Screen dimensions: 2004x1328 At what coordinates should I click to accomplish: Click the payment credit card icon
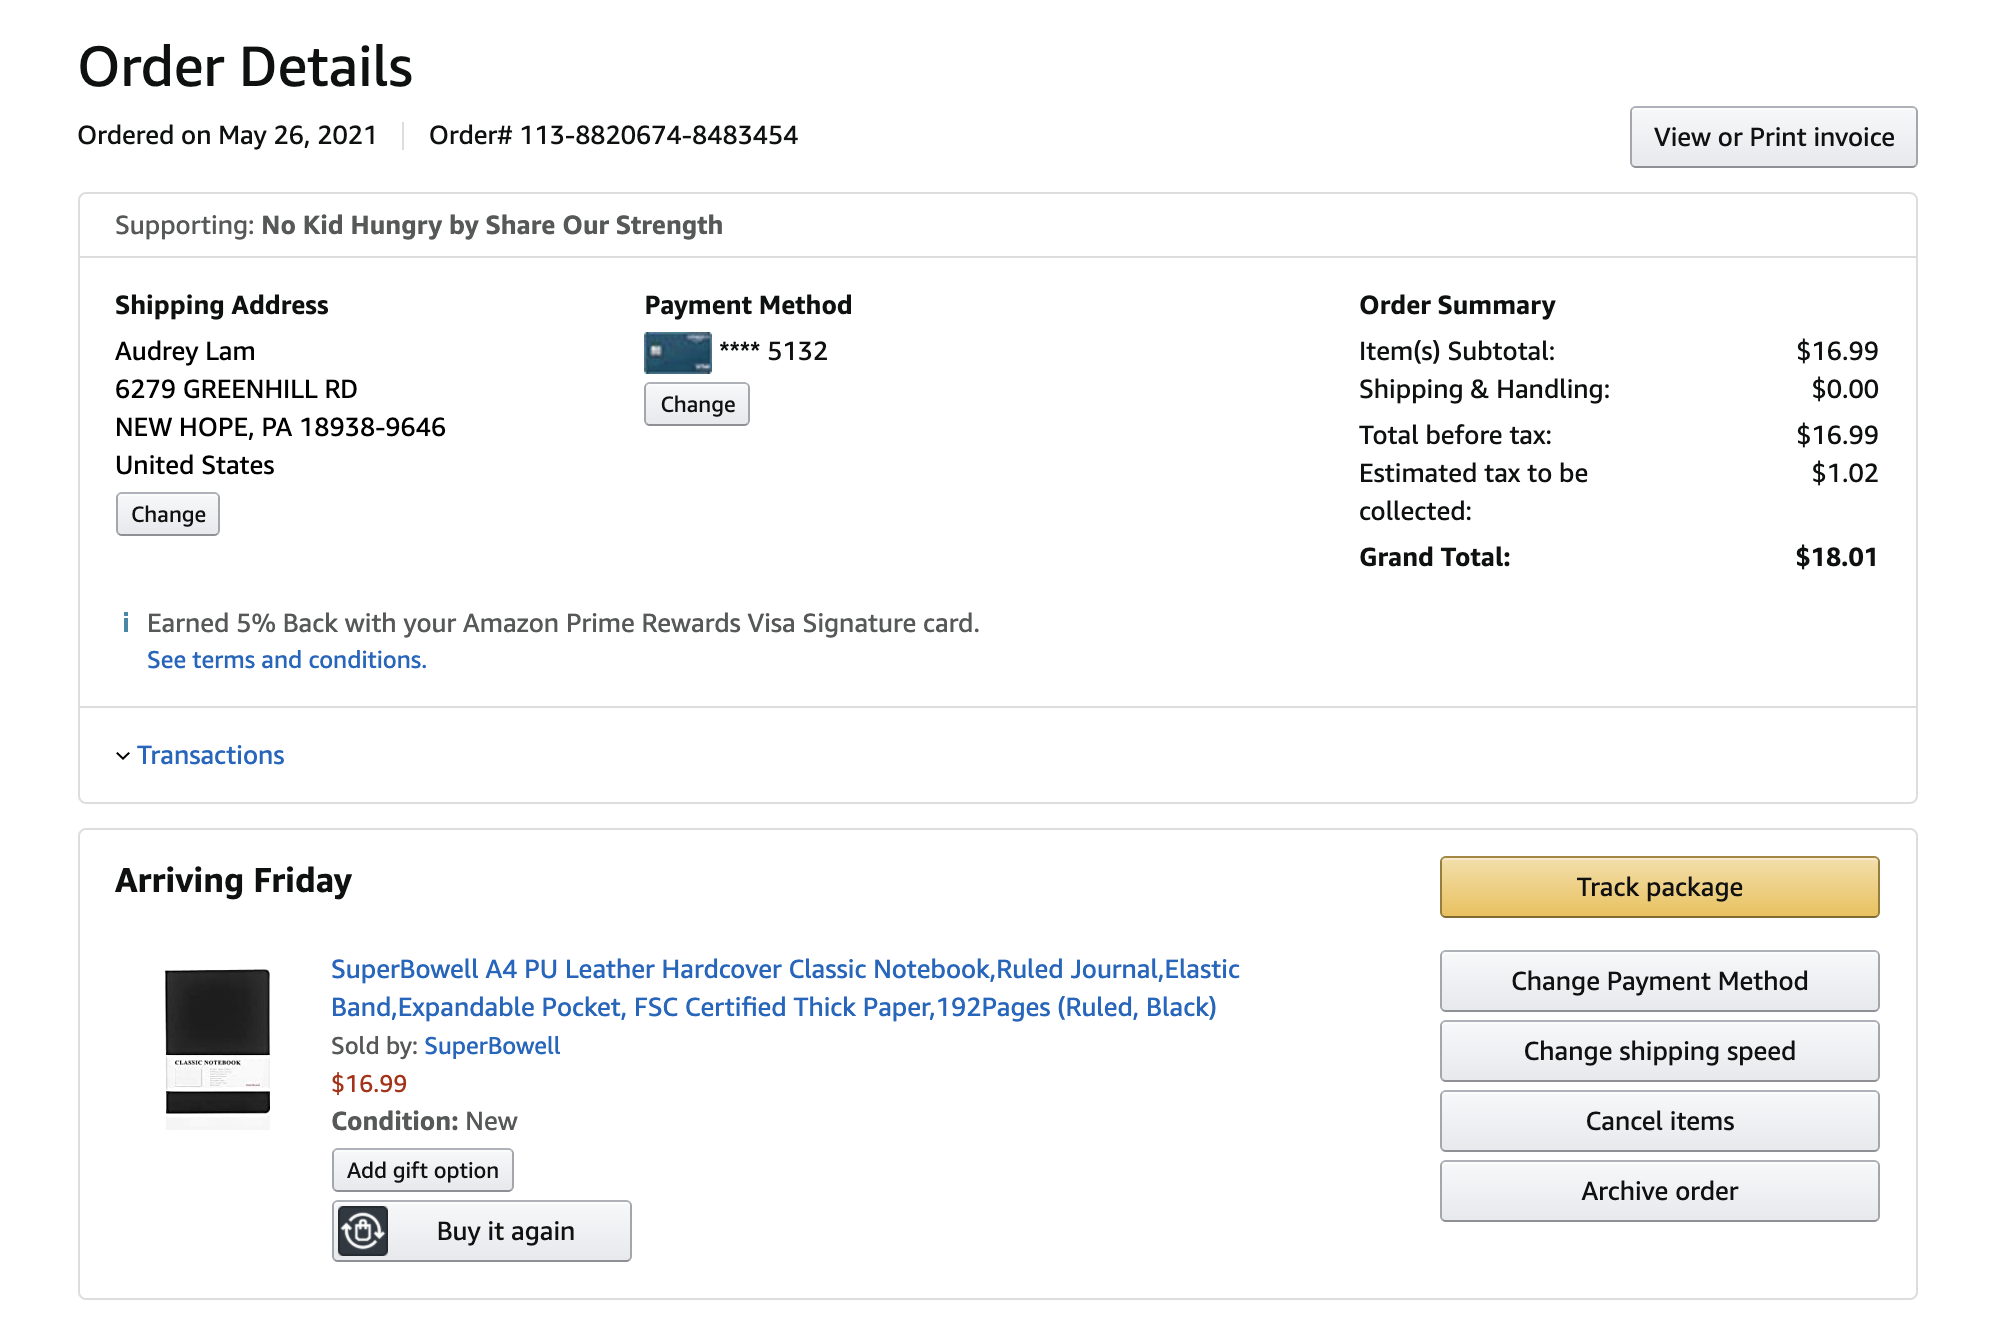(677, 352)
